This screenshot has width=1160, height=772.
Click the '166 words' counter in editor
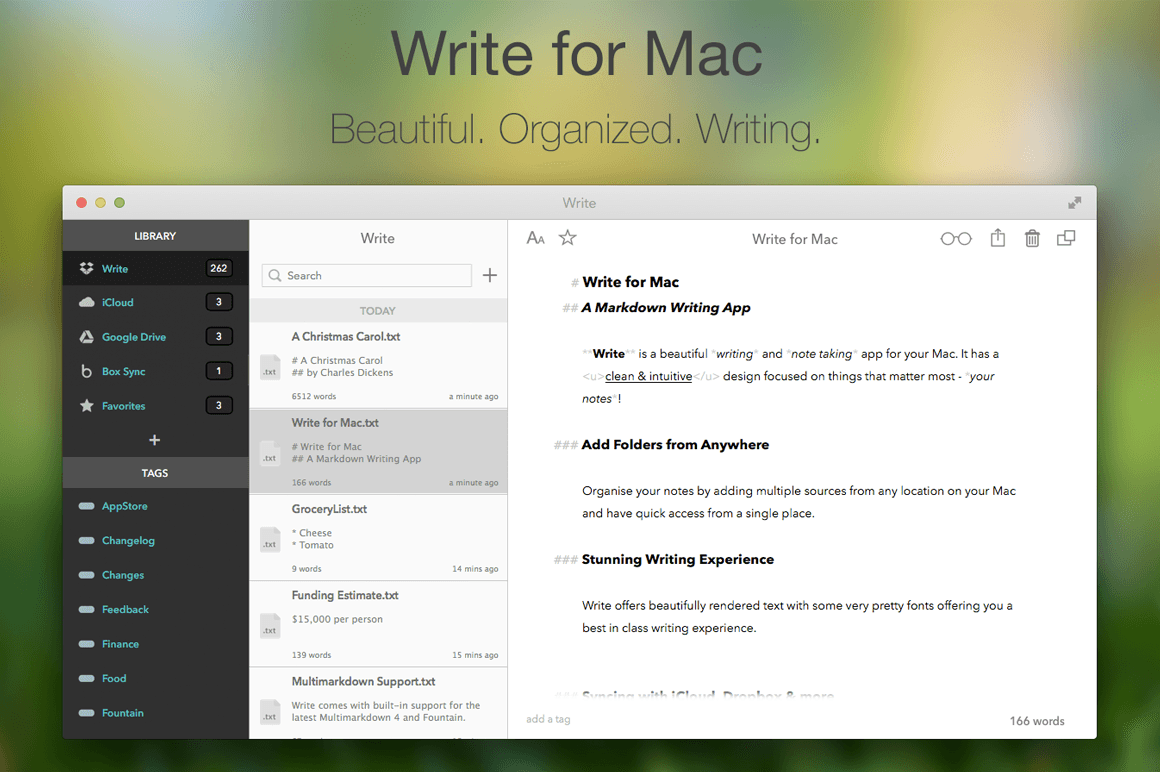pos(1037,720)
